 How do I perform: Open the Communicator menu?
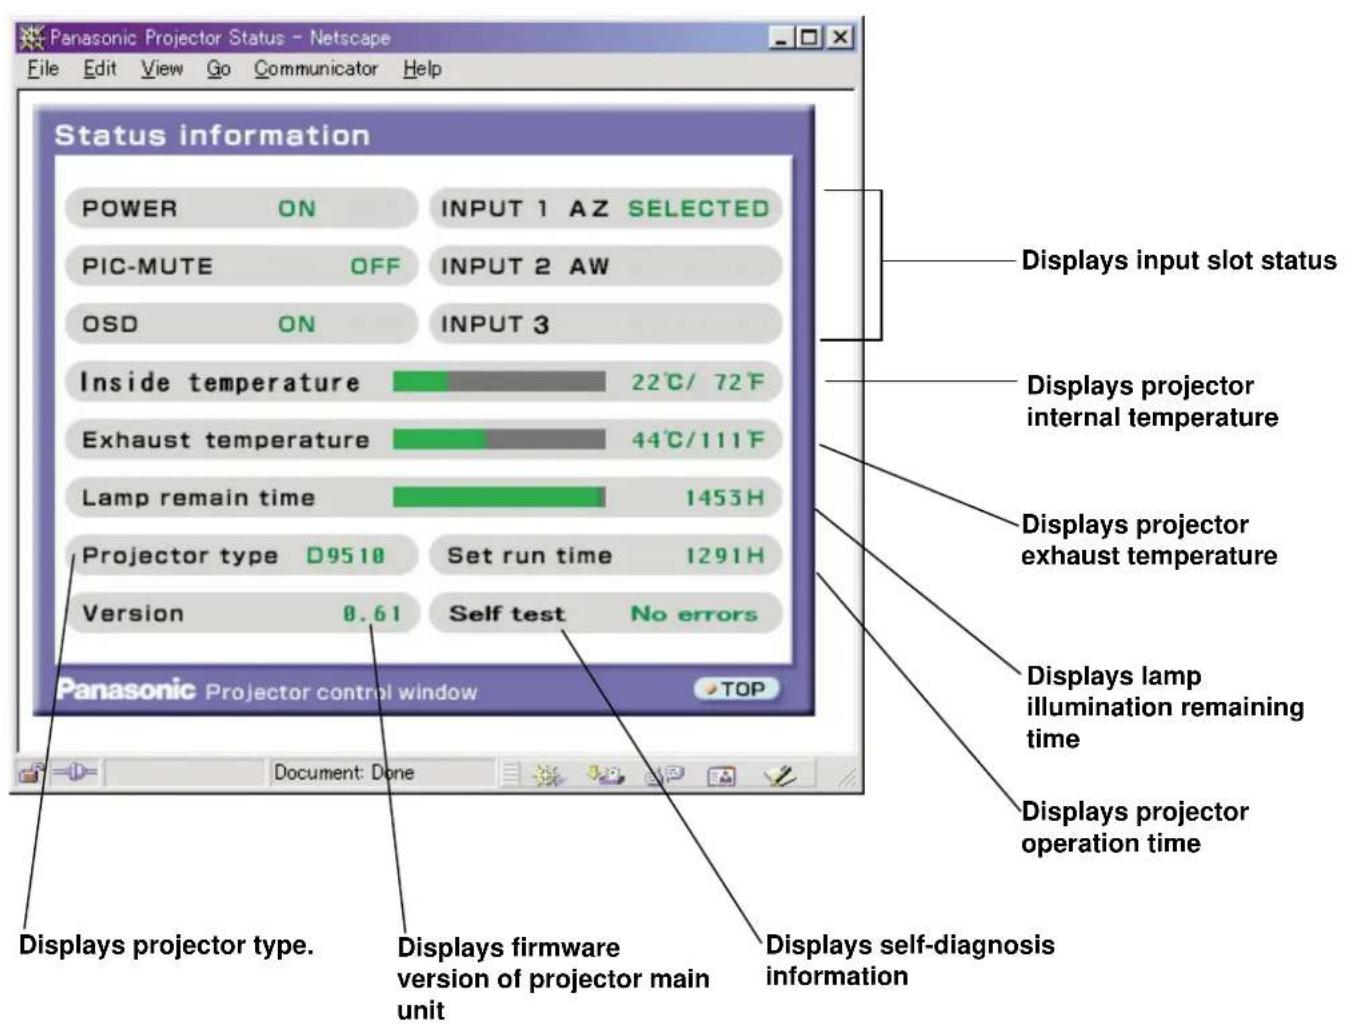coord(316,69)
